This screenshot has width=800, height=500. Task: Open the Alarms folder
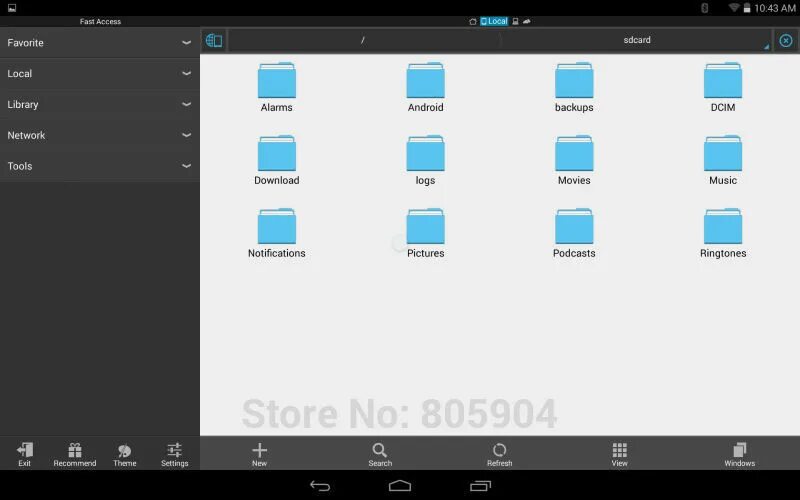(277, 87)
